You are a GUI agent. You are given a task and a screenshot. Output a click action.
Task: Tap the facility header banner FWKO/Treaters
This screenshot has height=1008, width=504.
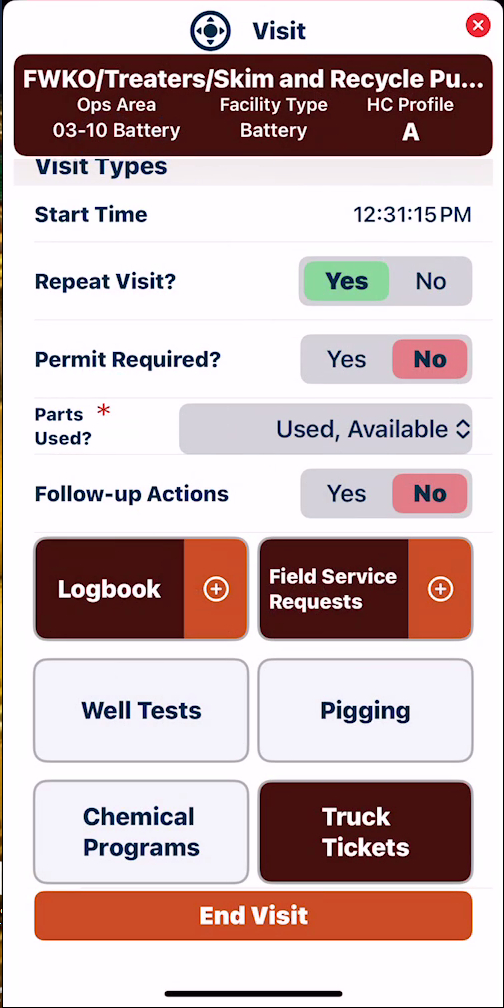tap(253, 105)
